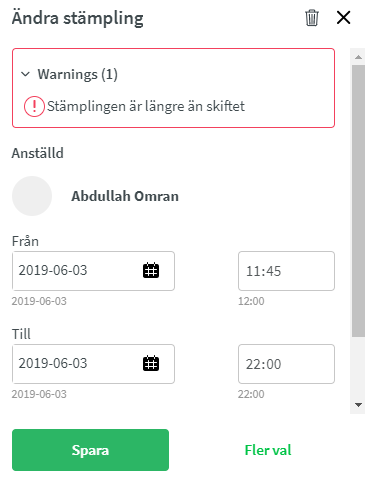Click the warning text Stämplingen är längre än skiftet

click(x=146, y=106)
